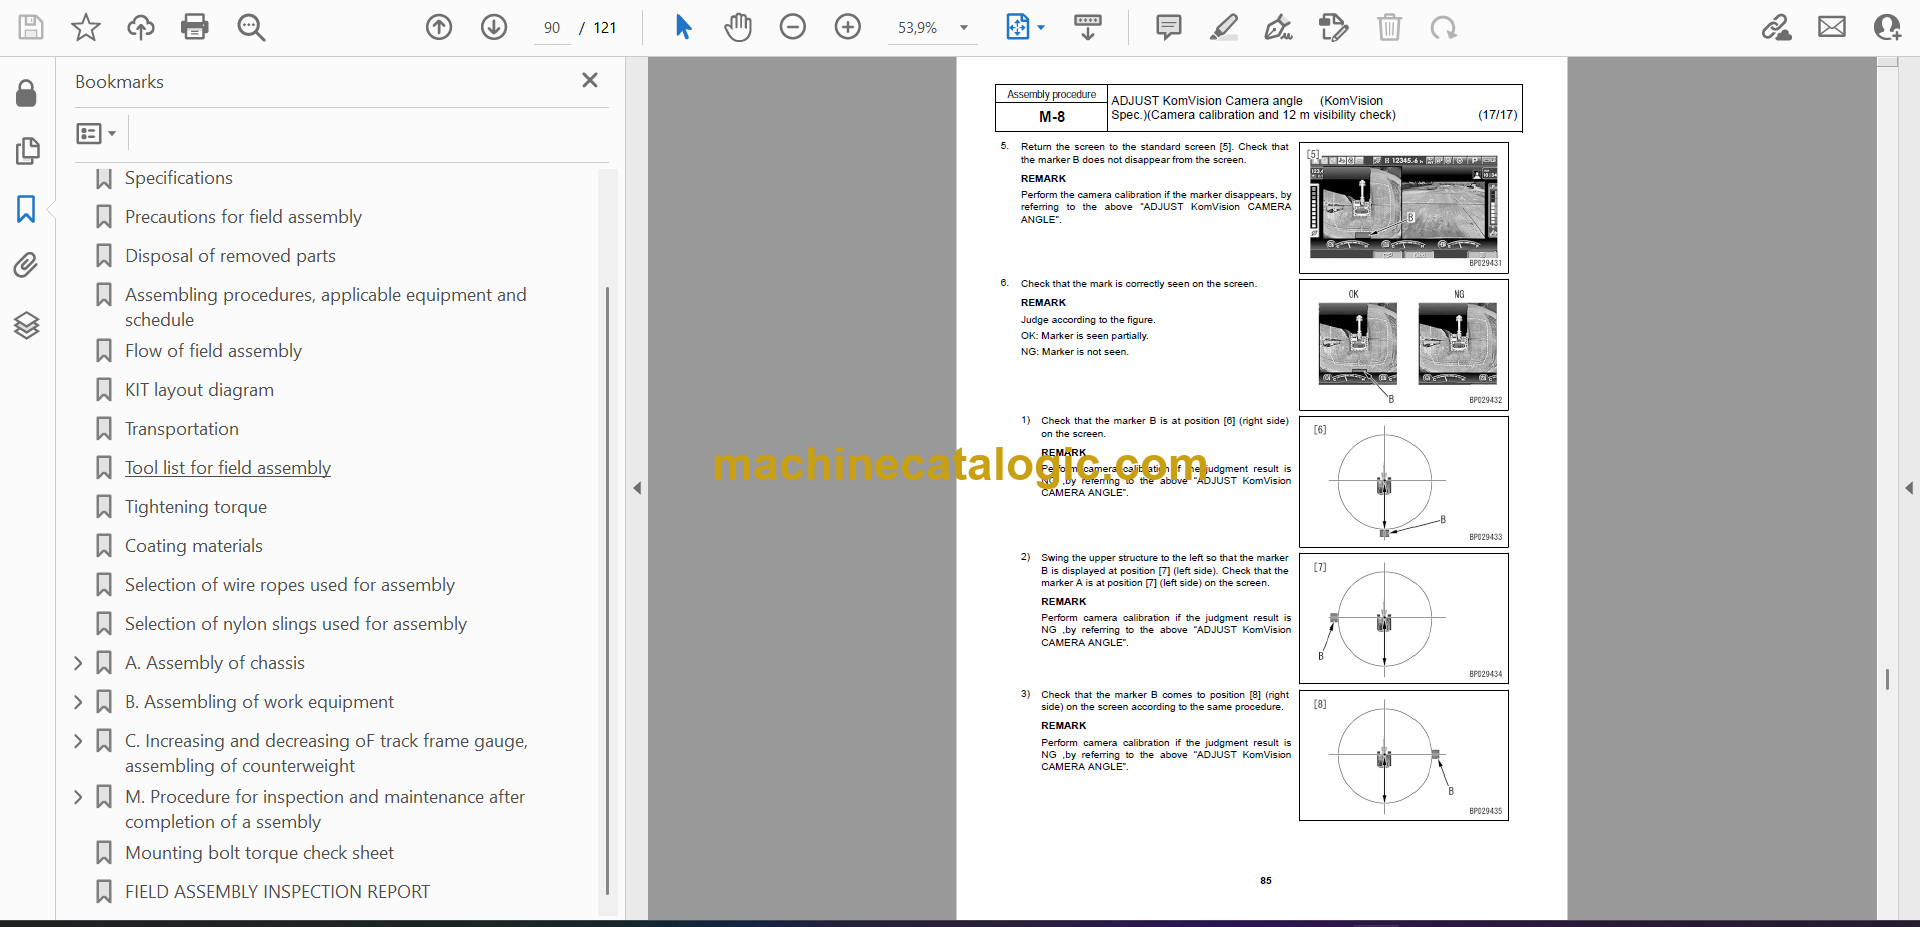Close the Bookmarks panel
The image size is (1920, 927).
click(x=590, y=80)
